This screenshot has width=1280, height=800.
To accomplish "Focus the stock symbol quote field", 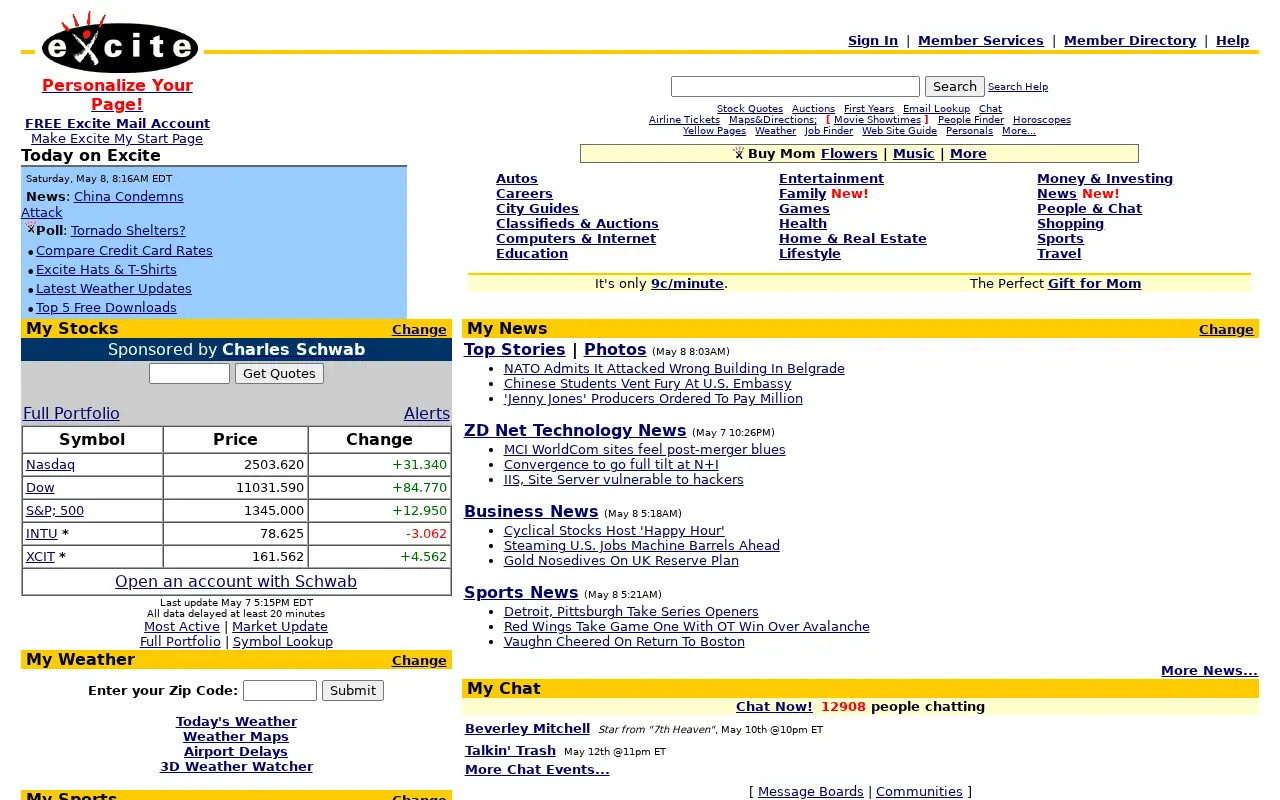I will 189,373.
